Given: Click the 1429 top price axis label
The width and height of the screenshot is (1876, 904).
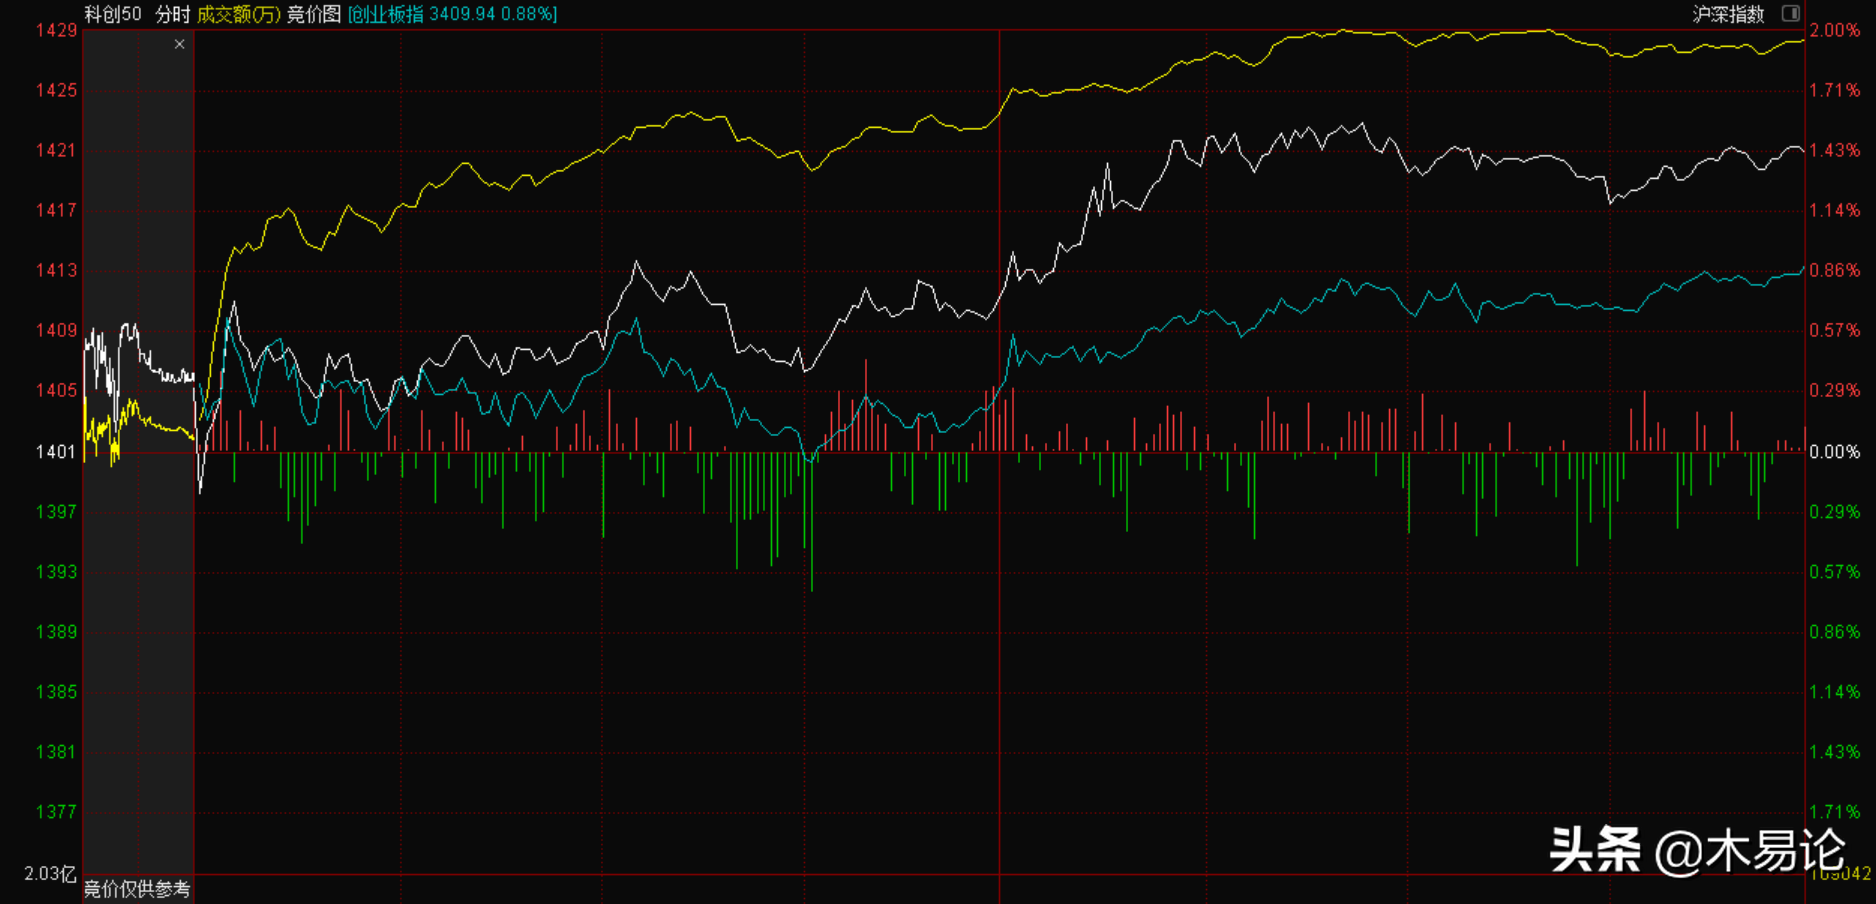Looking at the screenshot, I should 56,30.
